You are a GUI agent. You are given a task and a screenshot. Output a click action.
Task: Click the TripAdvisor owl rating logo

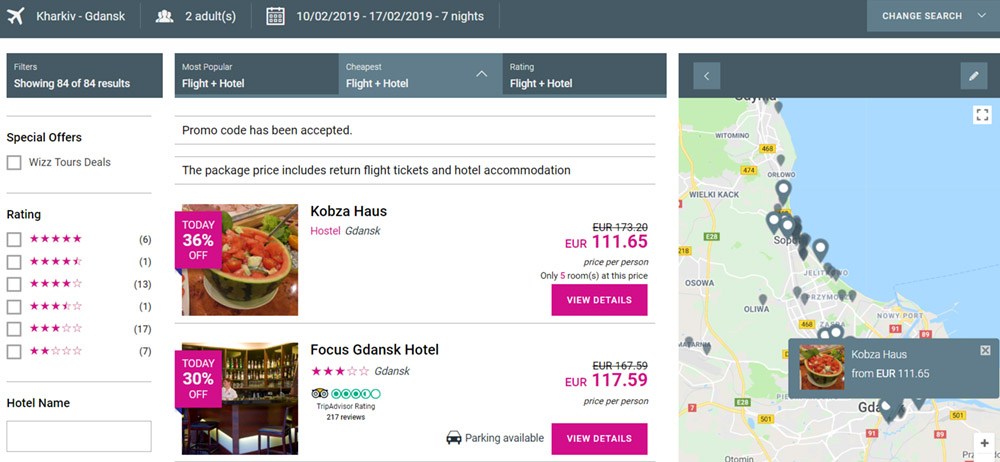pos(320,393)
